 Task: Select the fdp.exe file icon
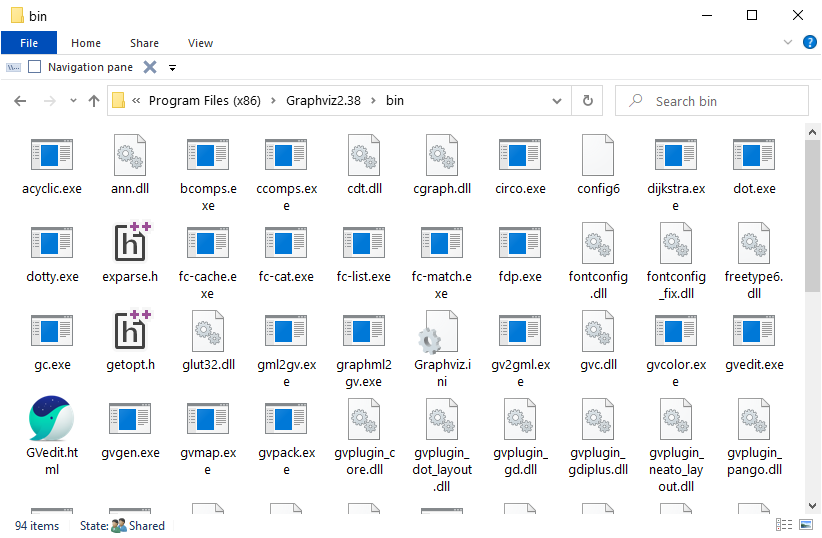tap(520, 243)
